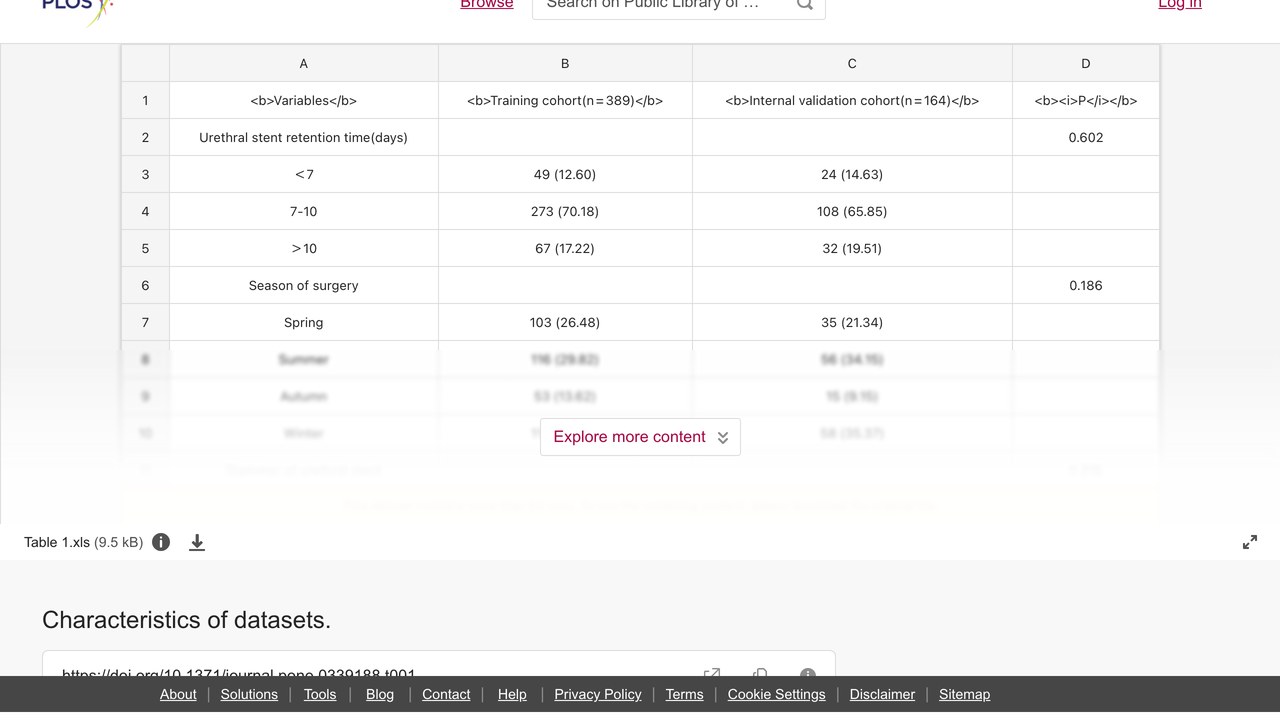Click the Help footer link
Image resolution: width=1280 pixels, height=720 pixels.
[512, 694]
